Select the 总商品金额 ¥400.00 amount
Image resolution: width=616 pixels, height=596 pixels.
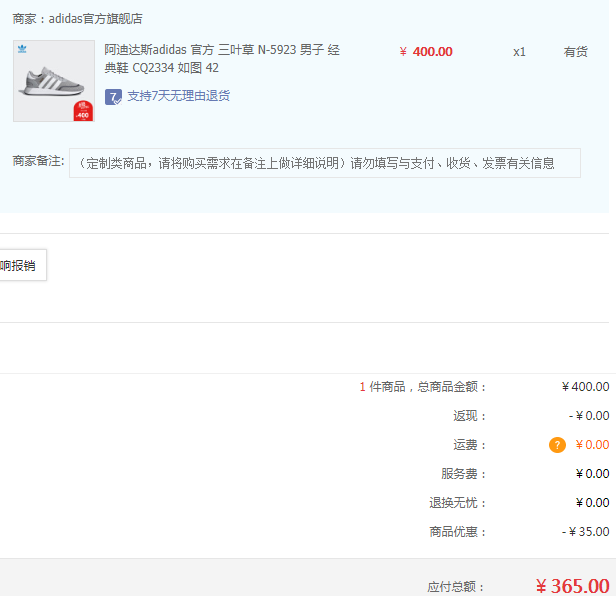click(x=585, y=387)
